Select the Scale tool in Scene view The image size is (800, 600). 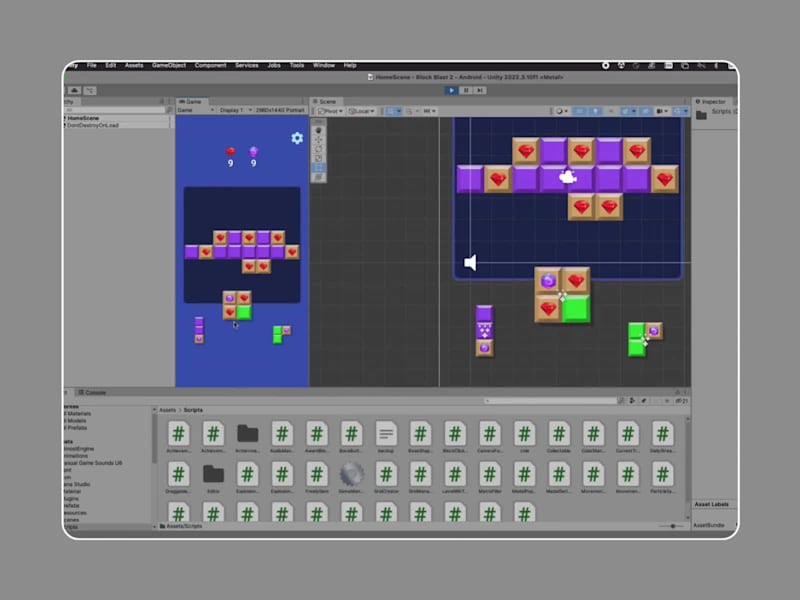[x=319, y=157]
